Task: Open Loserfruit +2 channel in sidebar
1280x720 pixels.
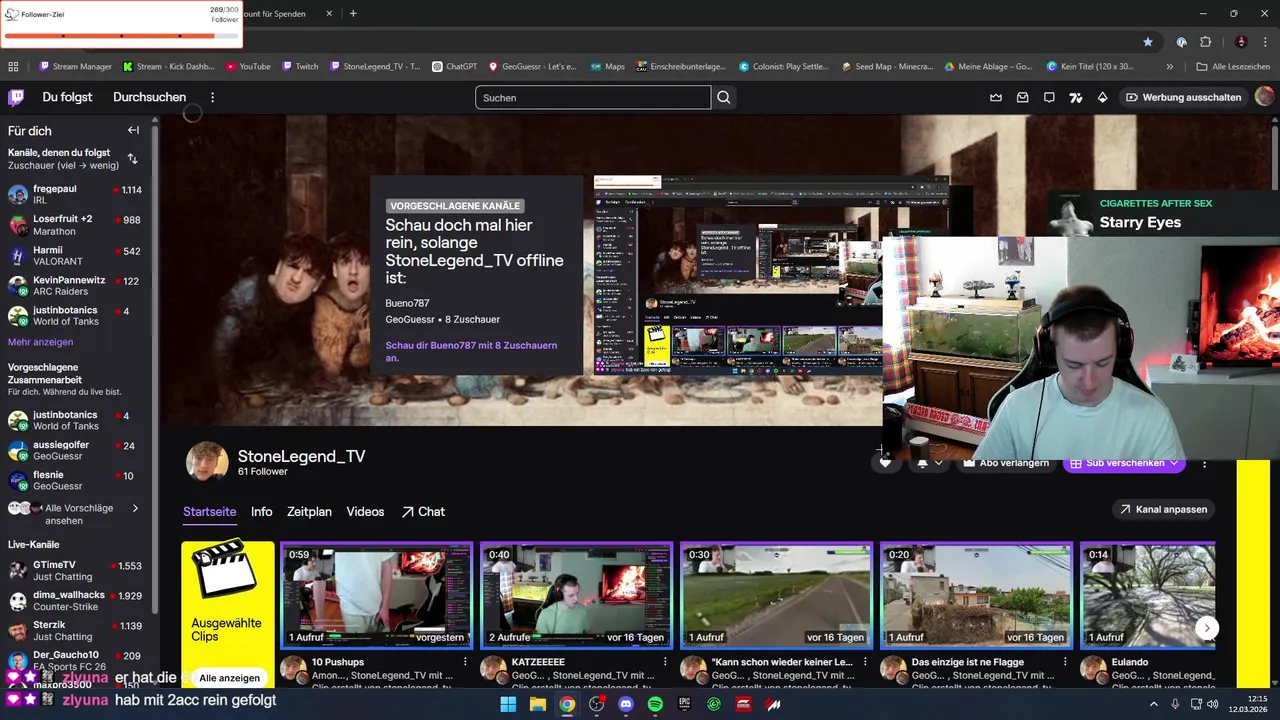Action: (x=75, y=225)
